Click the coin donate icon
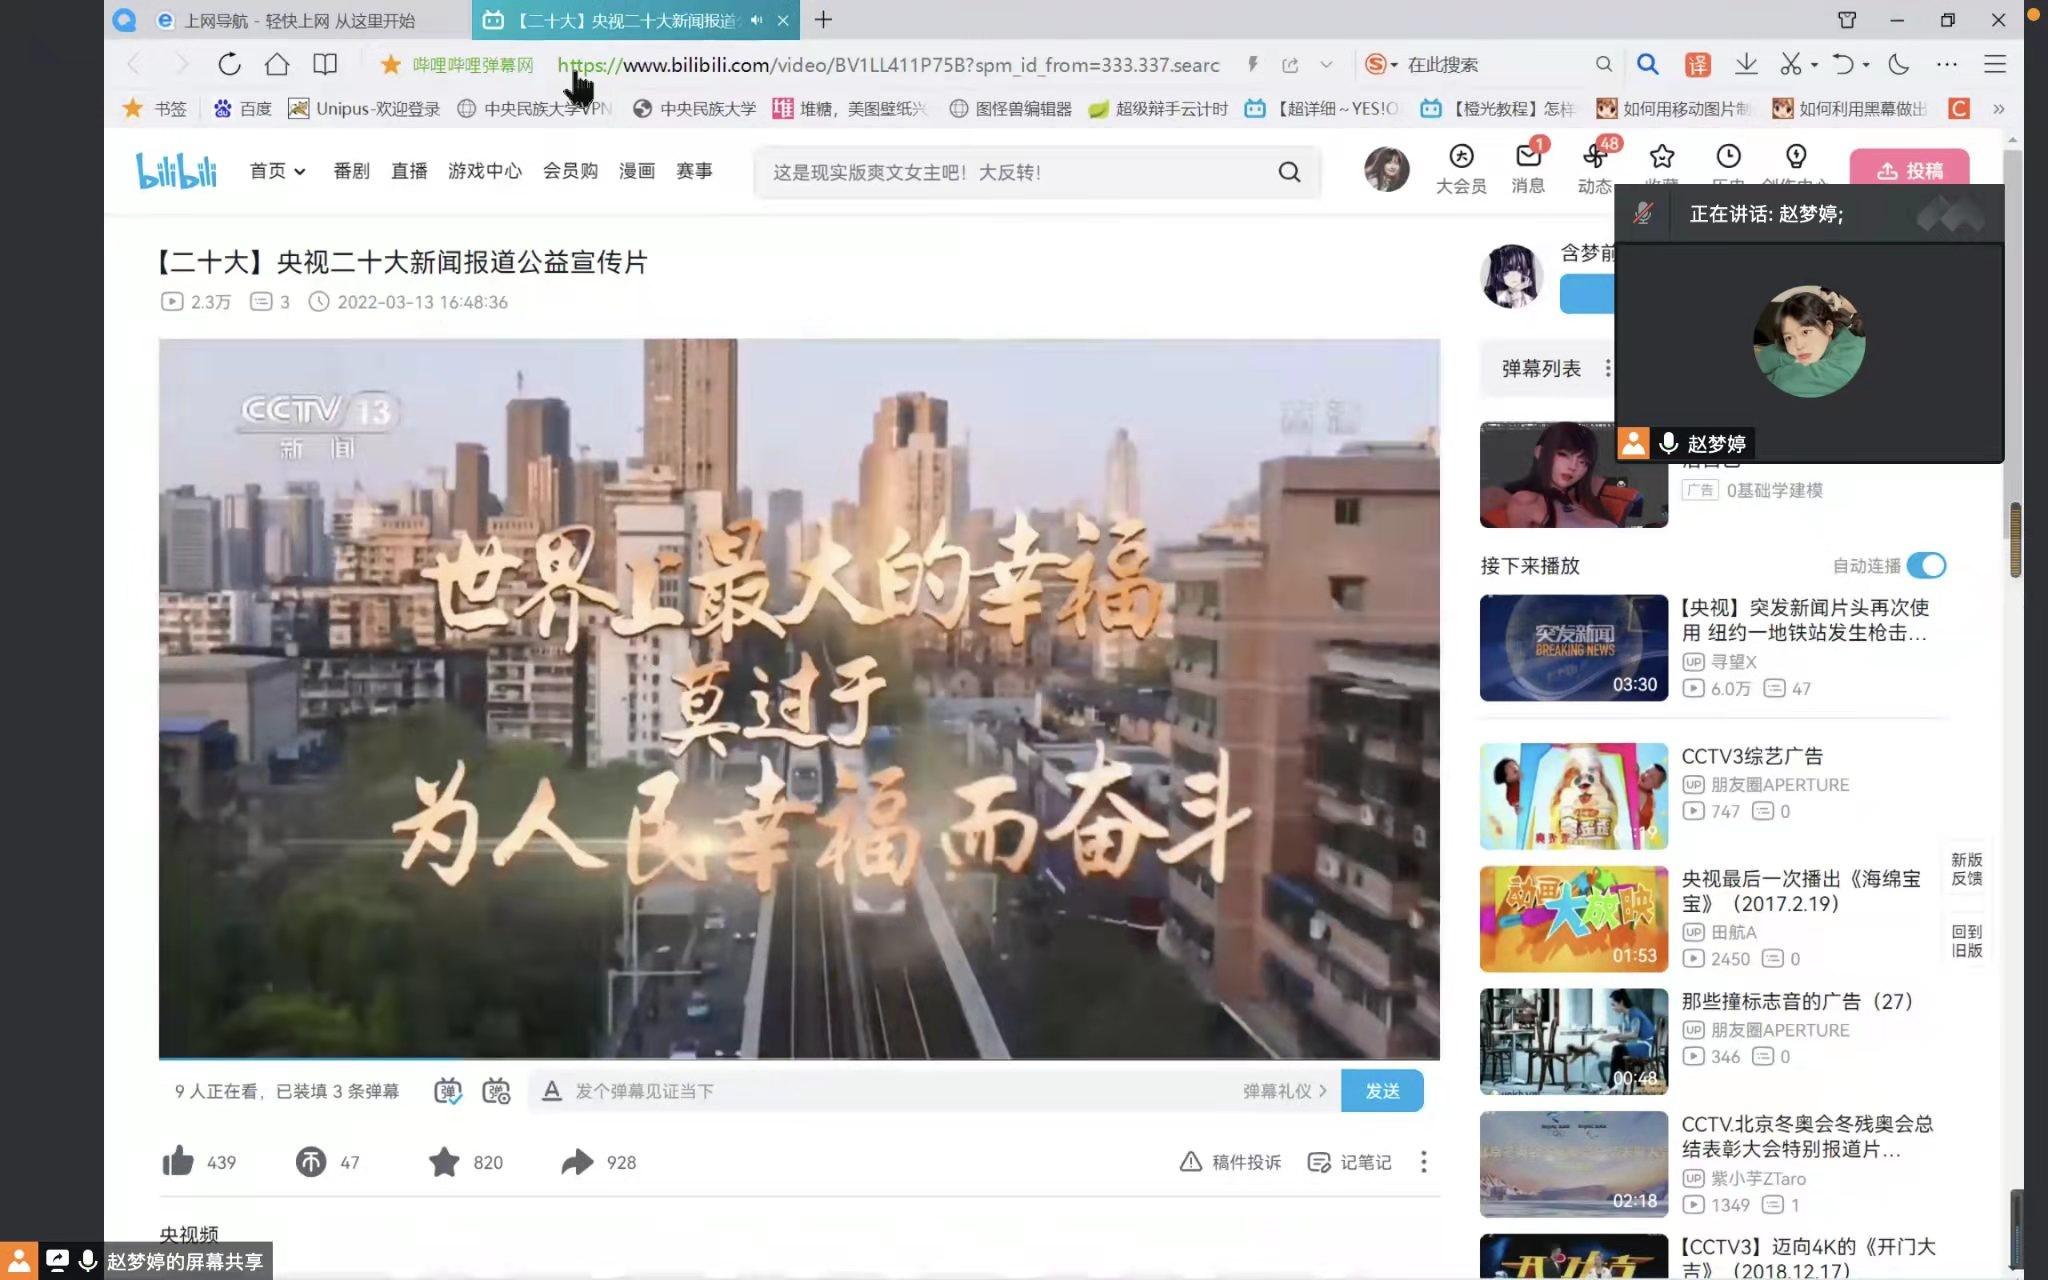 311,1161
